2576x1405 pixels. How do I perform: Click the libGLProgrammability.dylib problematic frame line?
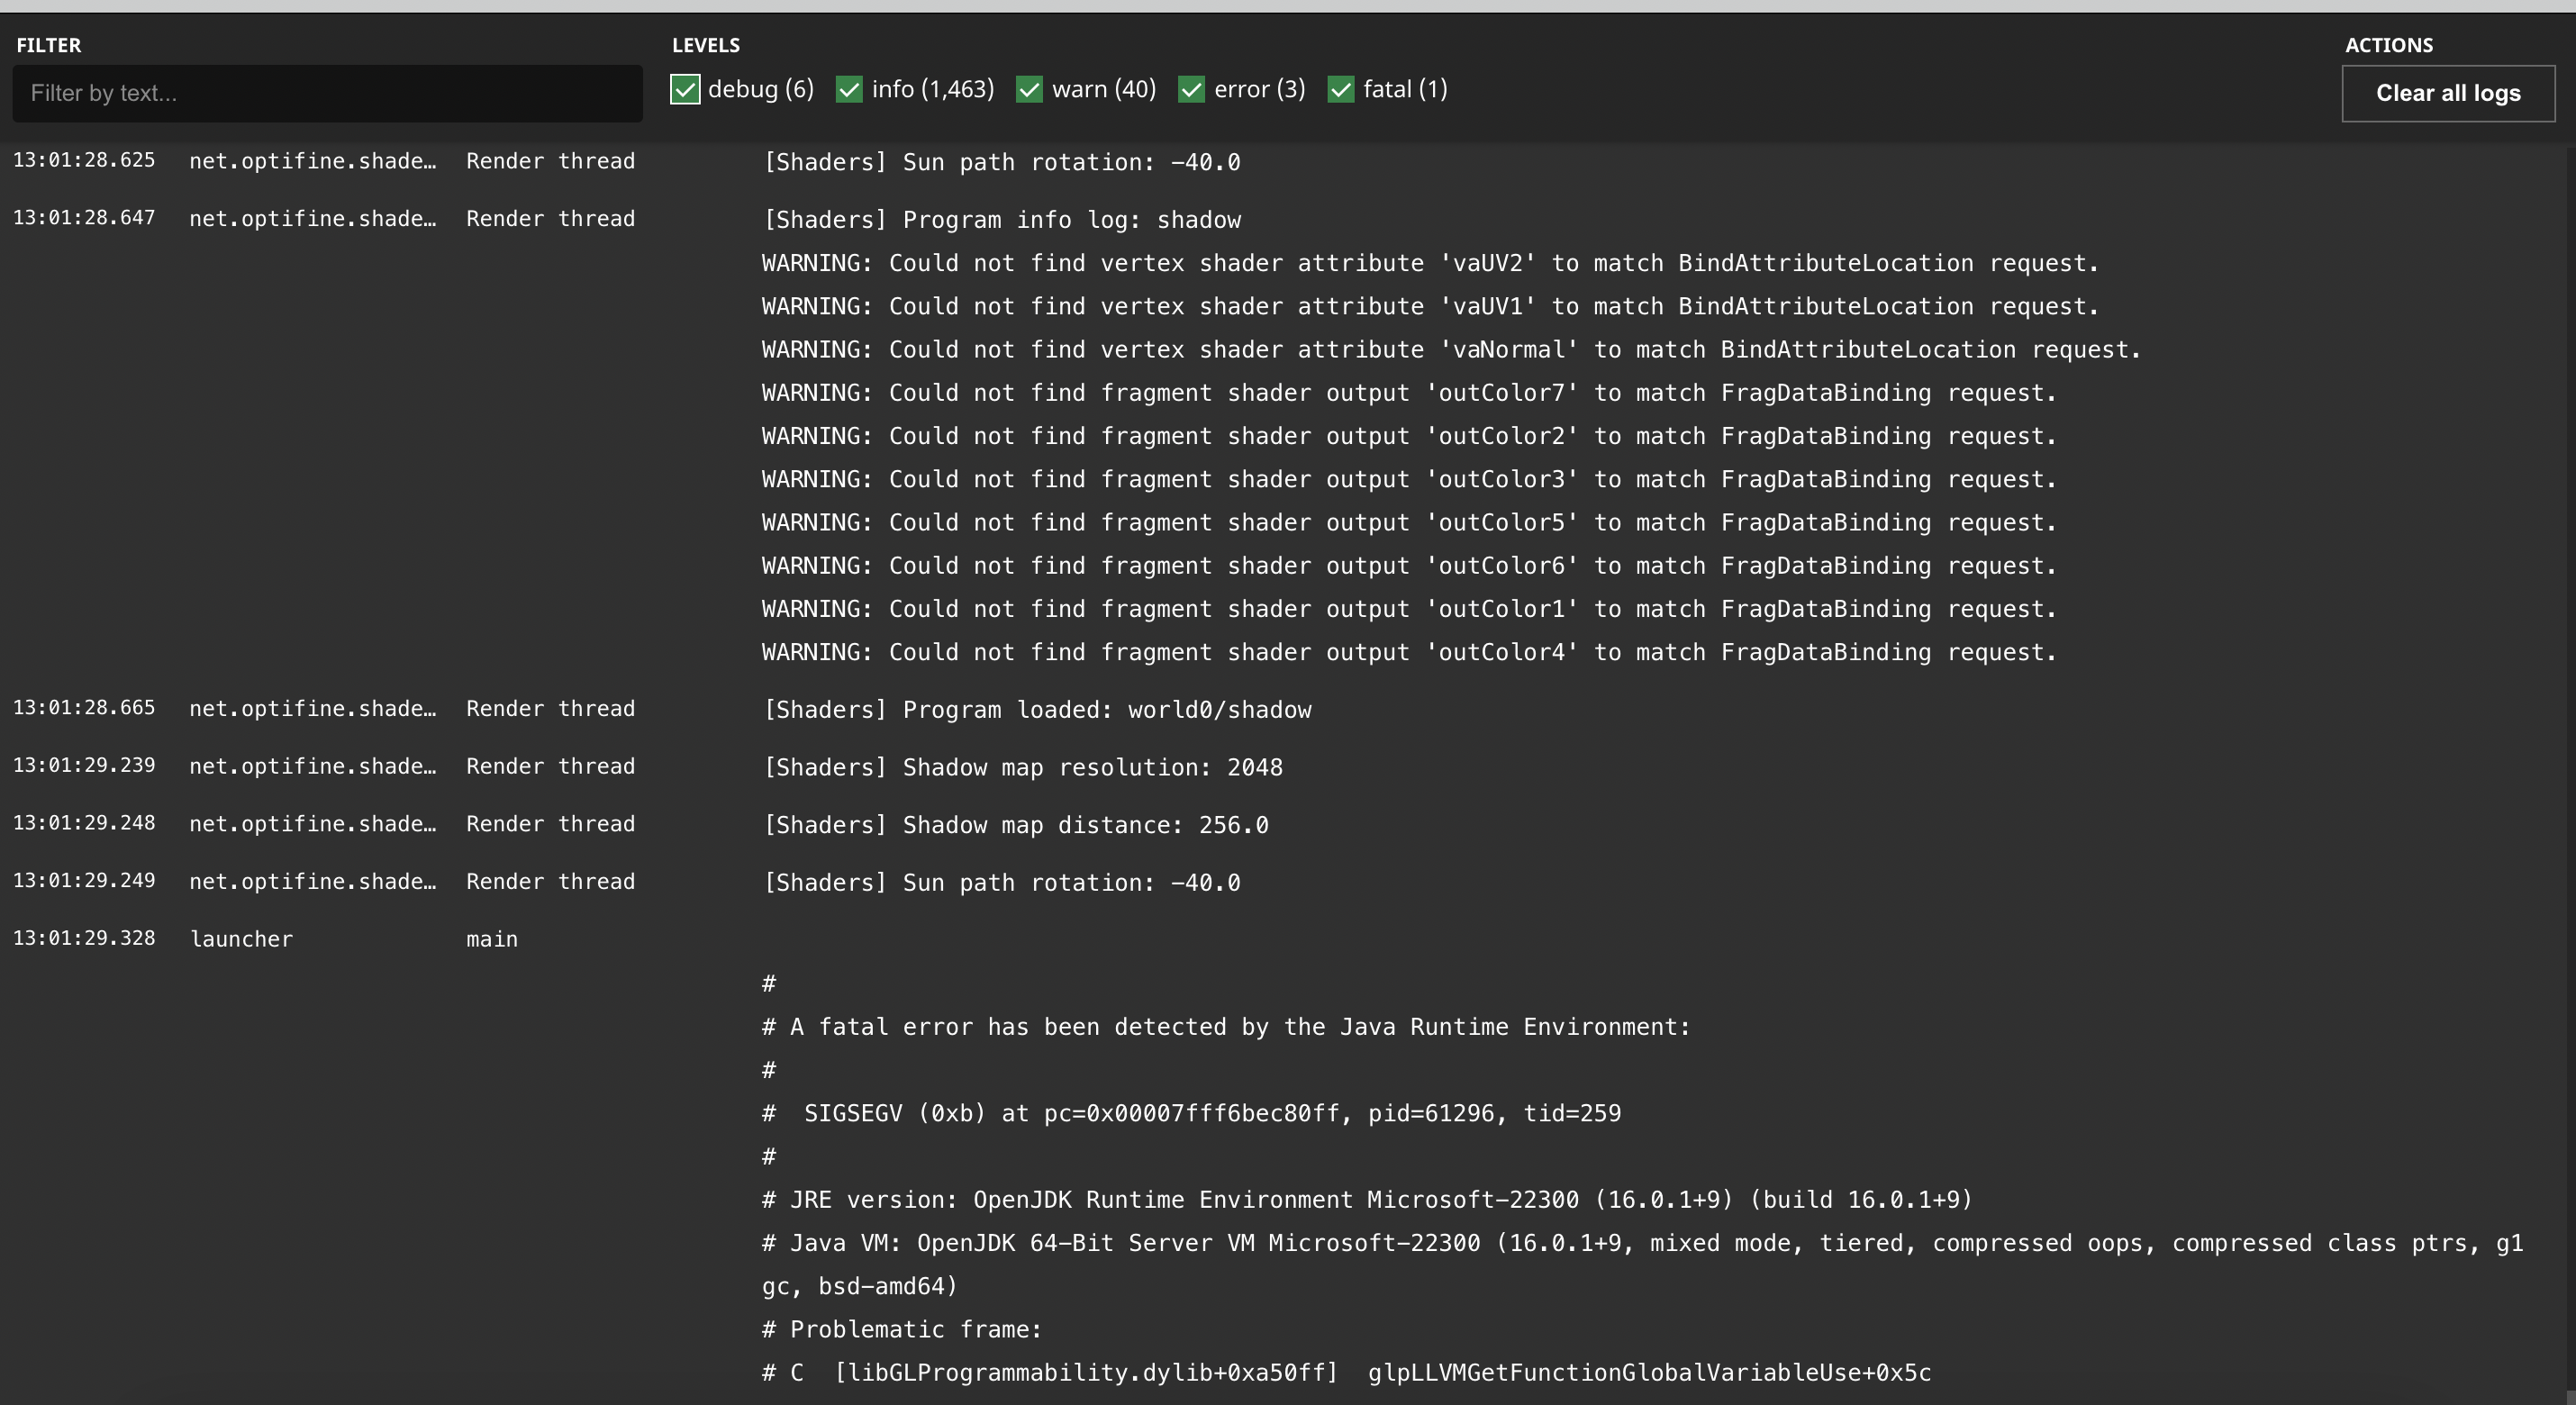(1346, 1373)
